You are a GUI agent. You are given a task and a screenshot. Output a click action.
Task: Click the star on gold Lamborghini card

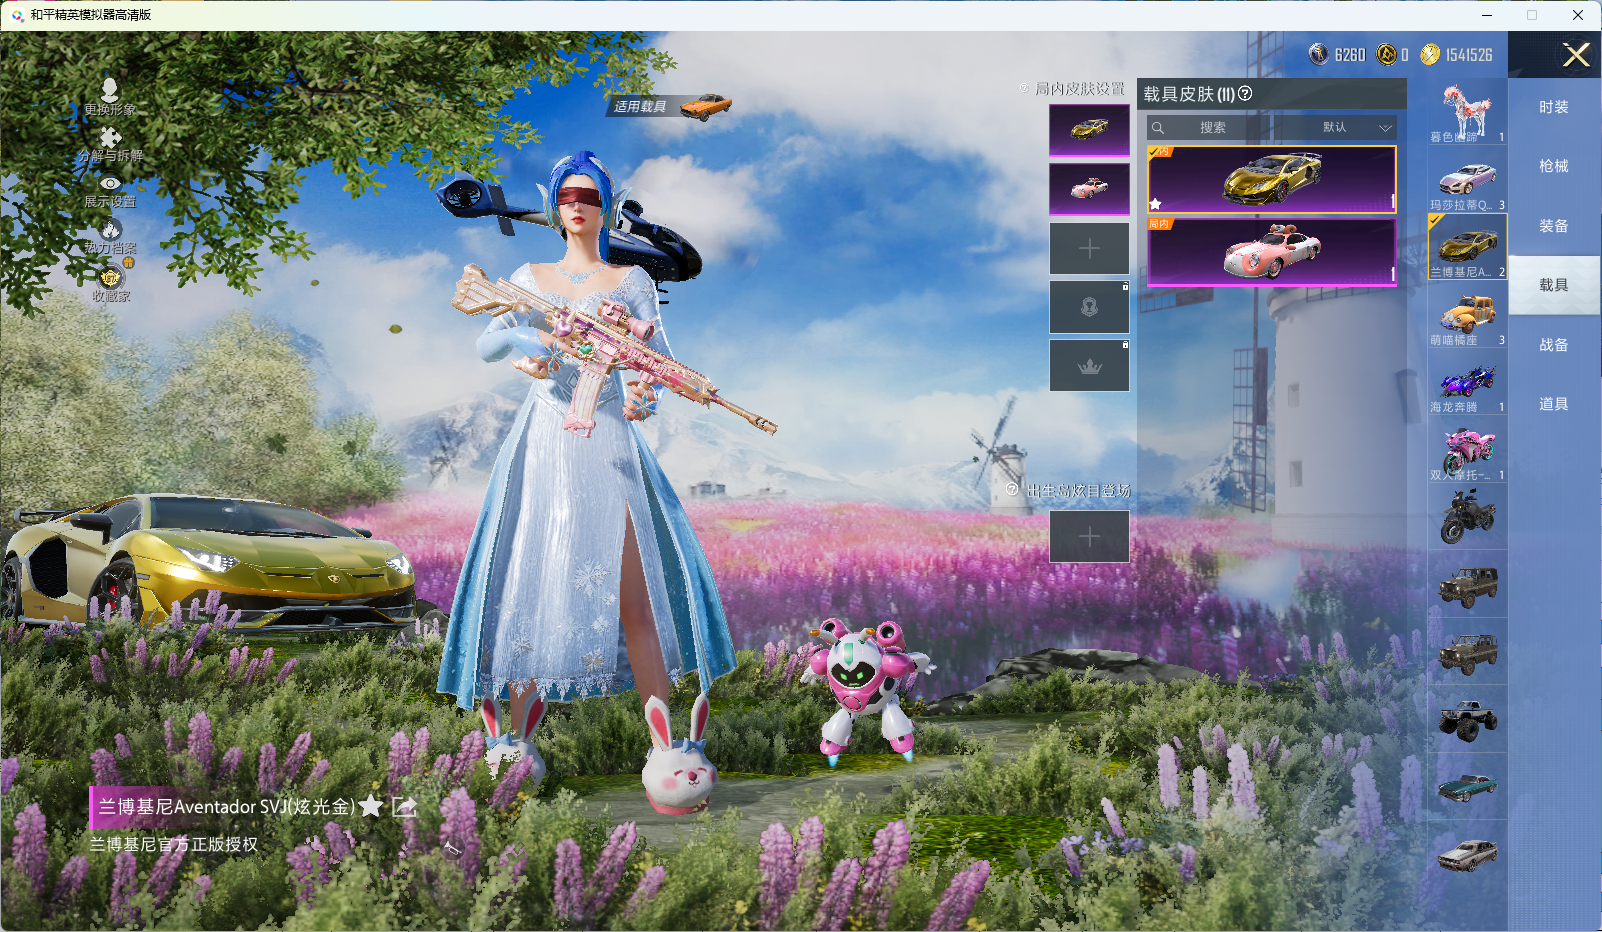(x=1156, y=203)
